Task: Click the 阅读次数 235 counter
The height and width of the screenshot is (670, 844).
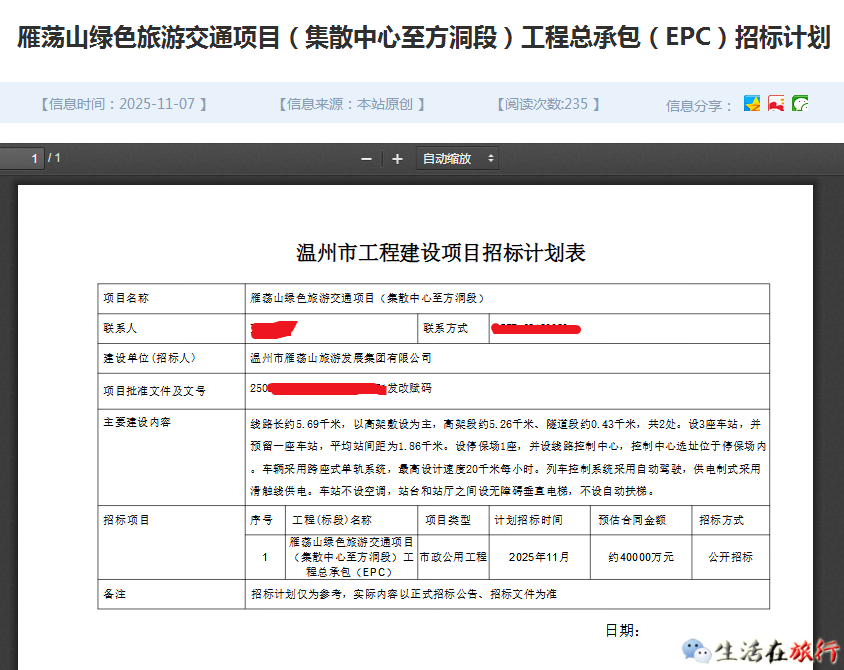Action: [547, 104]
